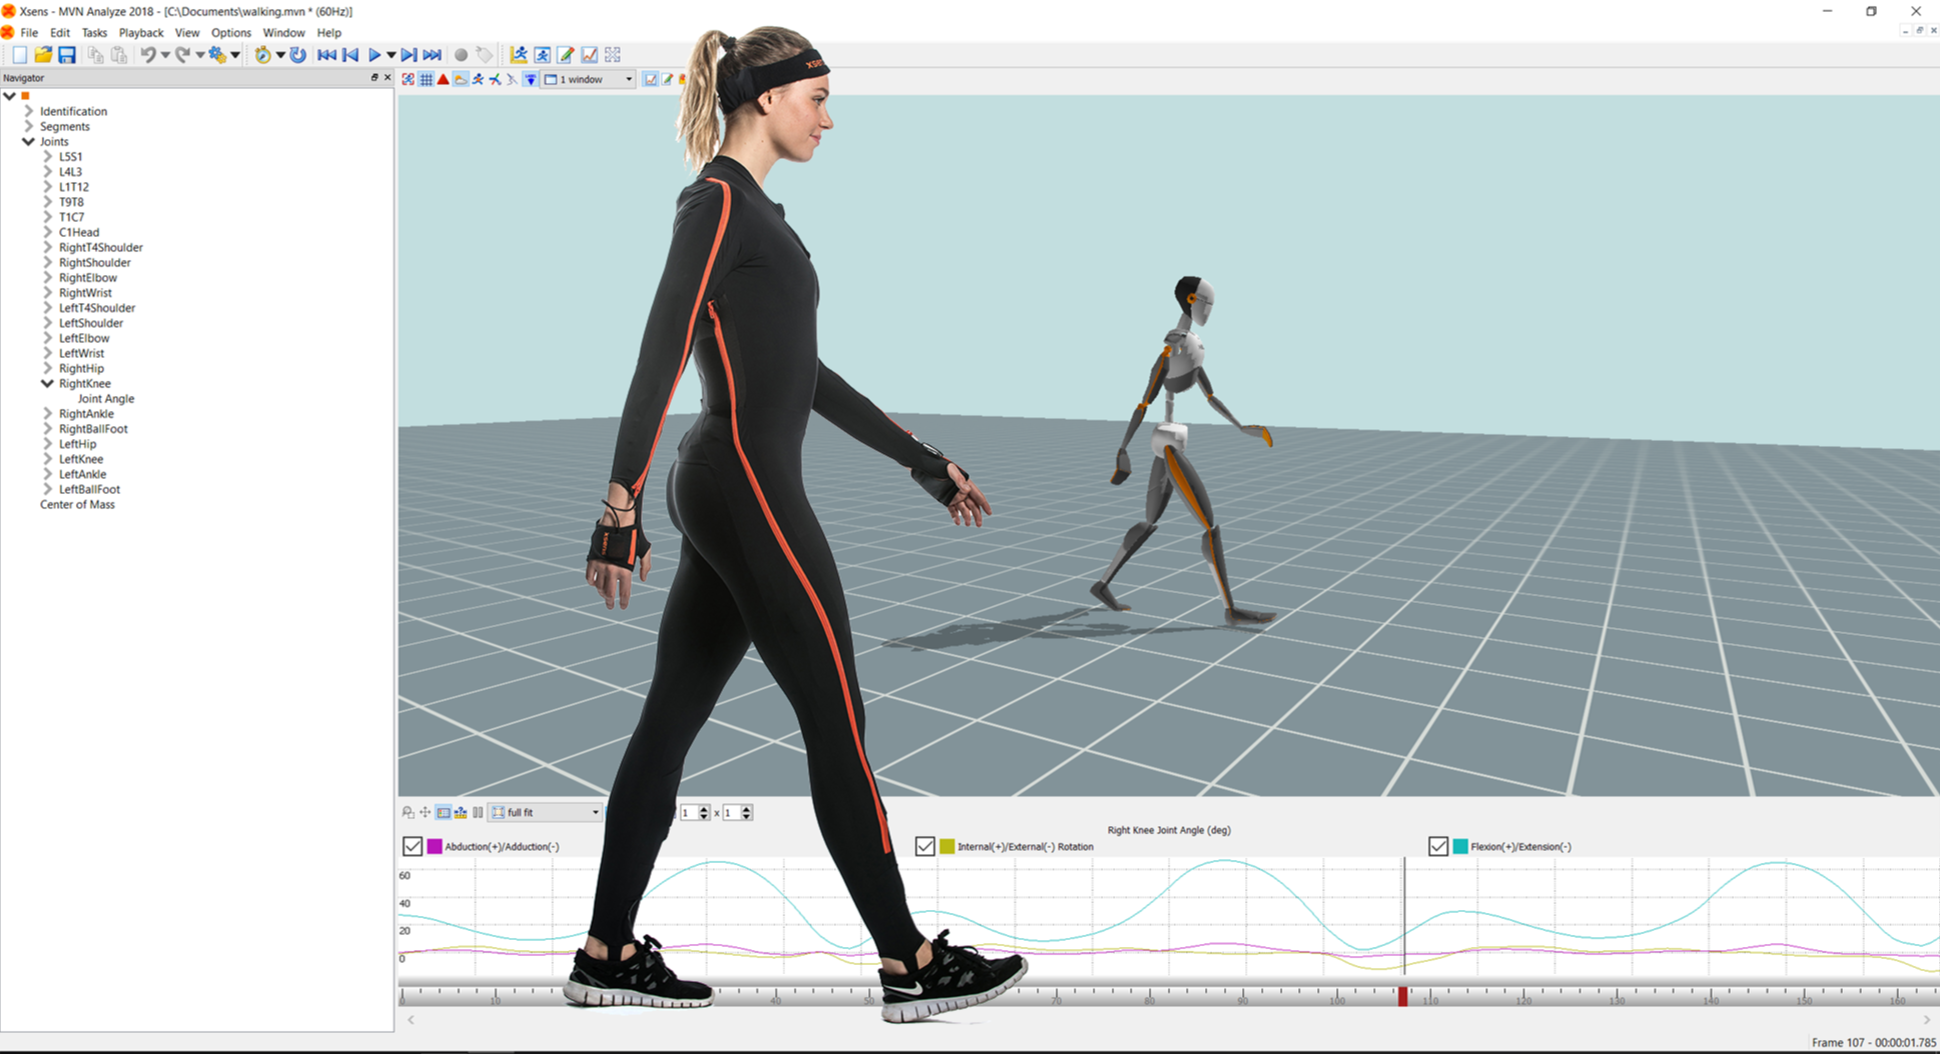1941x1055 pixels.
Task: Open the Playback menu
Action: point(140,32)
